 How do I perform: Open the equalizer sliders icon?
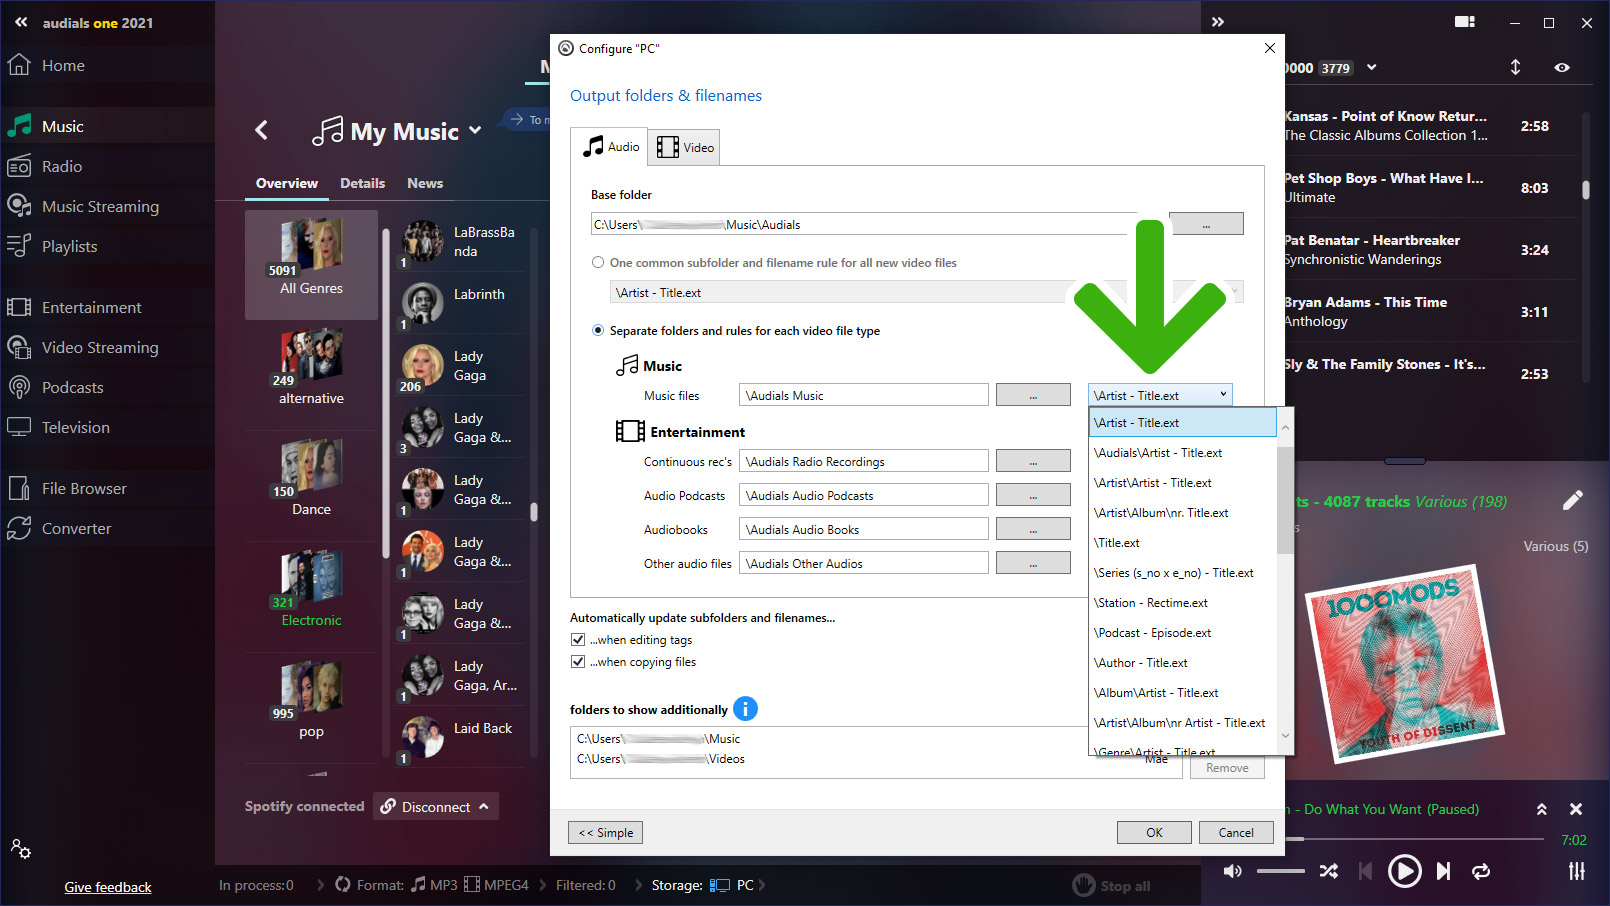pos(1576,871)
